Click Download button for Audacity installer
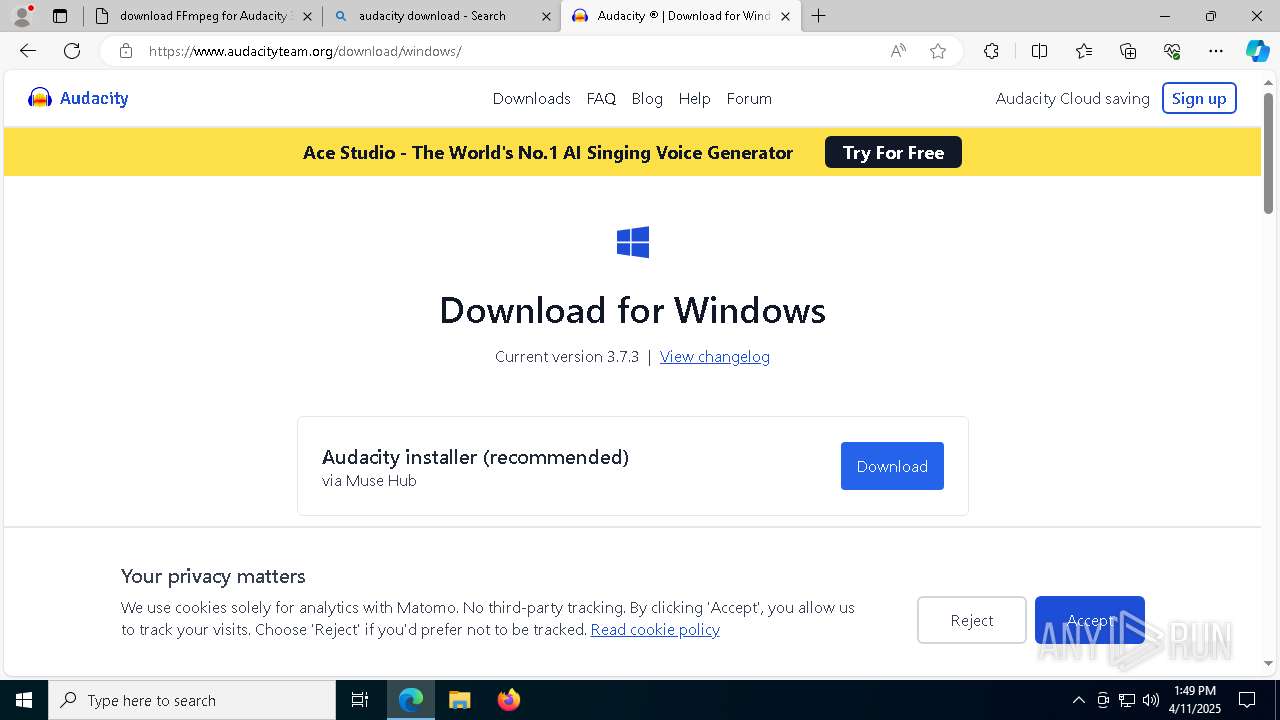Screen dimensions: 1280x720 [892, 466]
